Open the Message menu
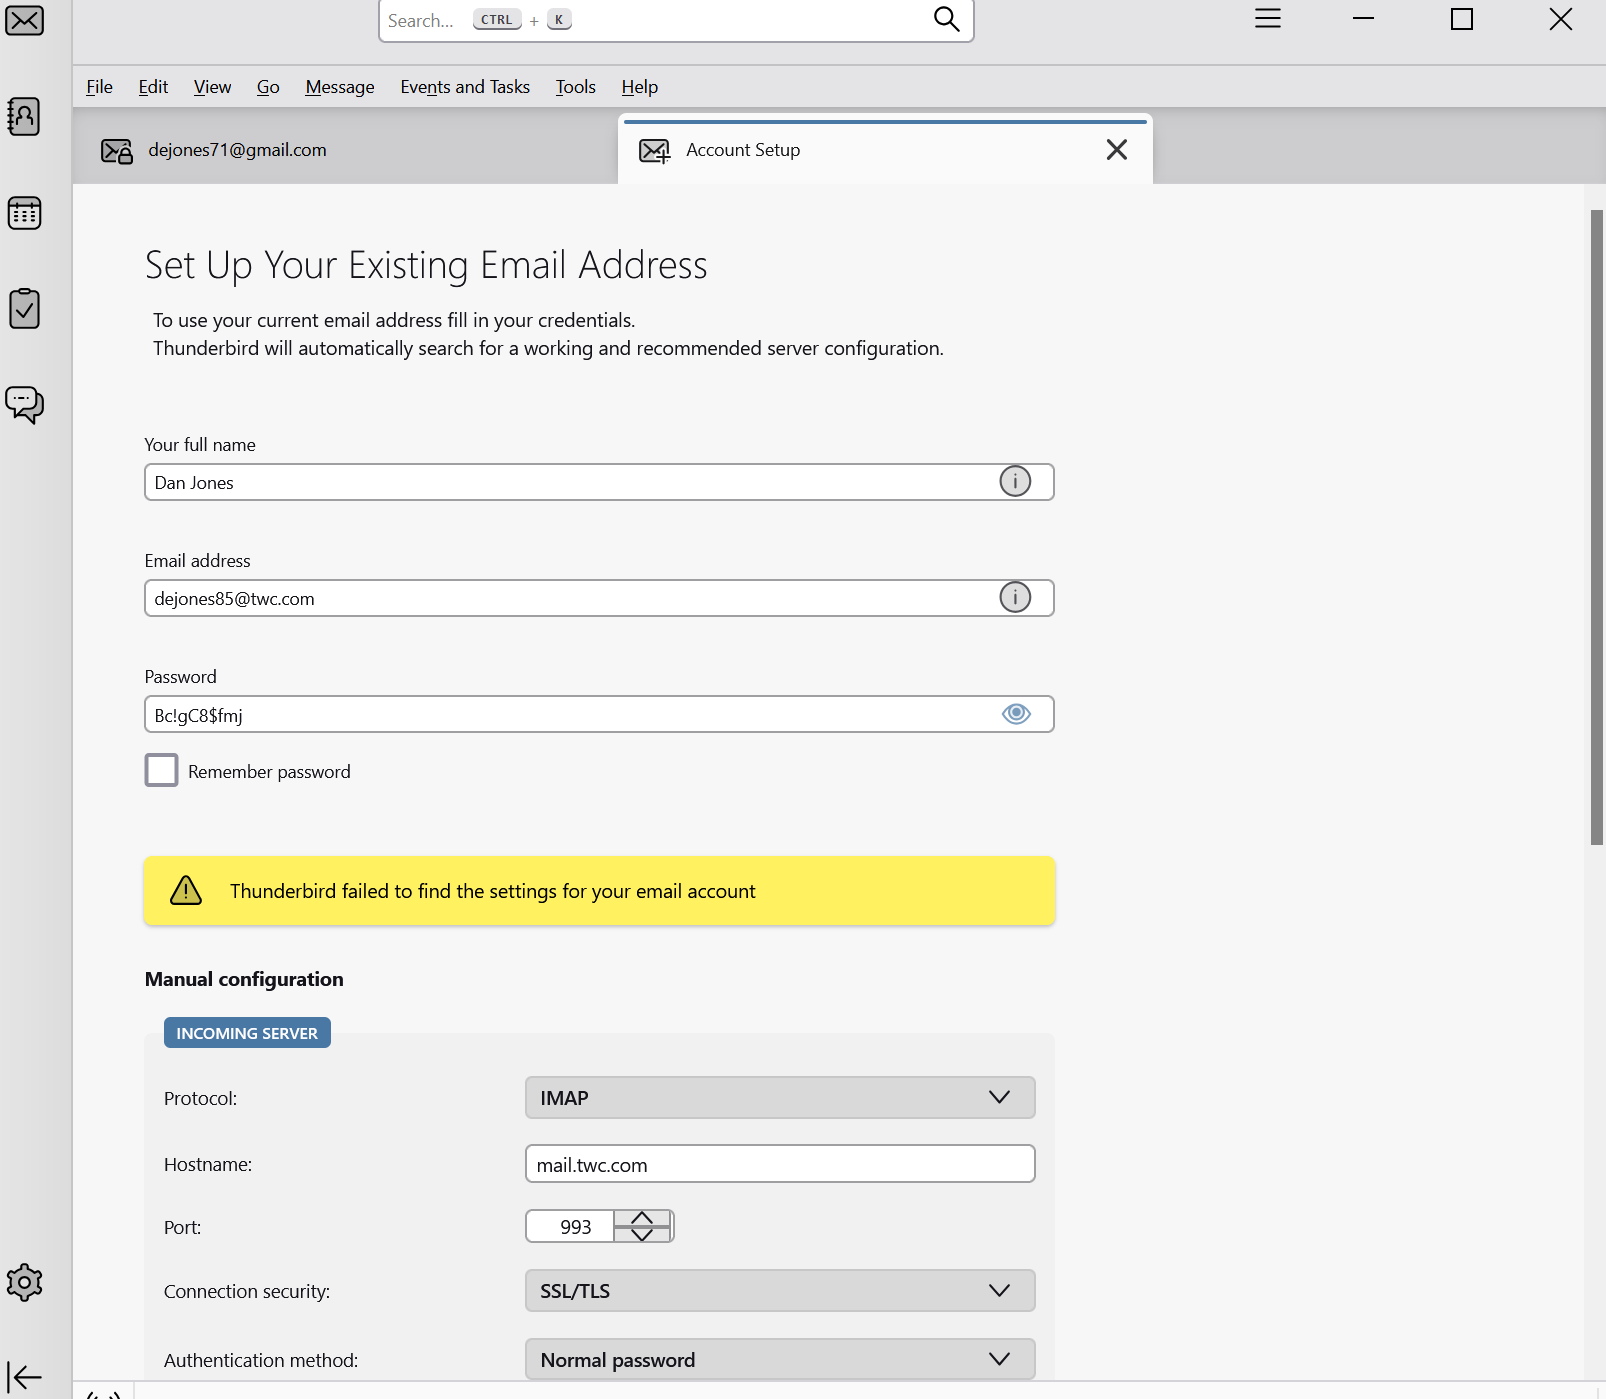Viewport: 1606px width, 1399px height. pyautogui.click(x=340, y=87)
